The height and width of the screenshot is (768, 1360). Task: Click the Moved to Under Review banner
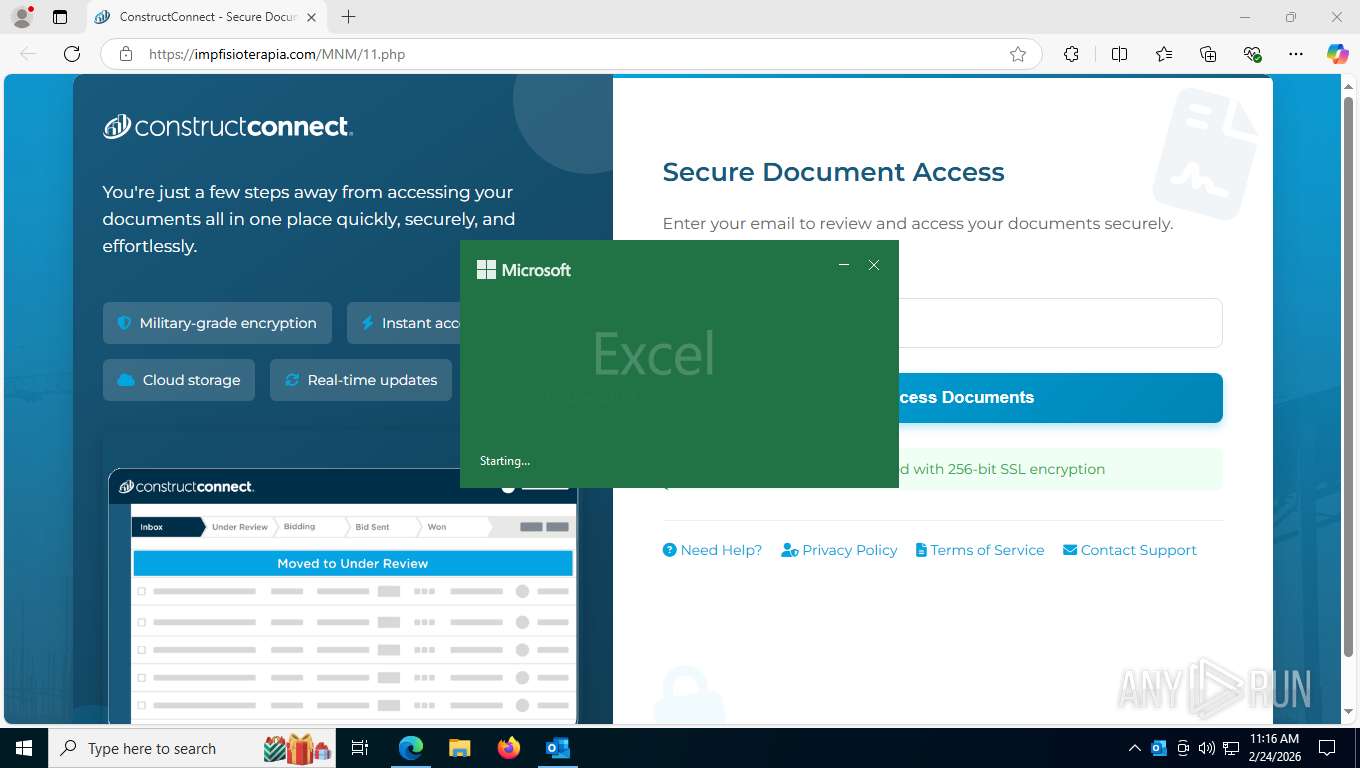(x=353, y=563)
